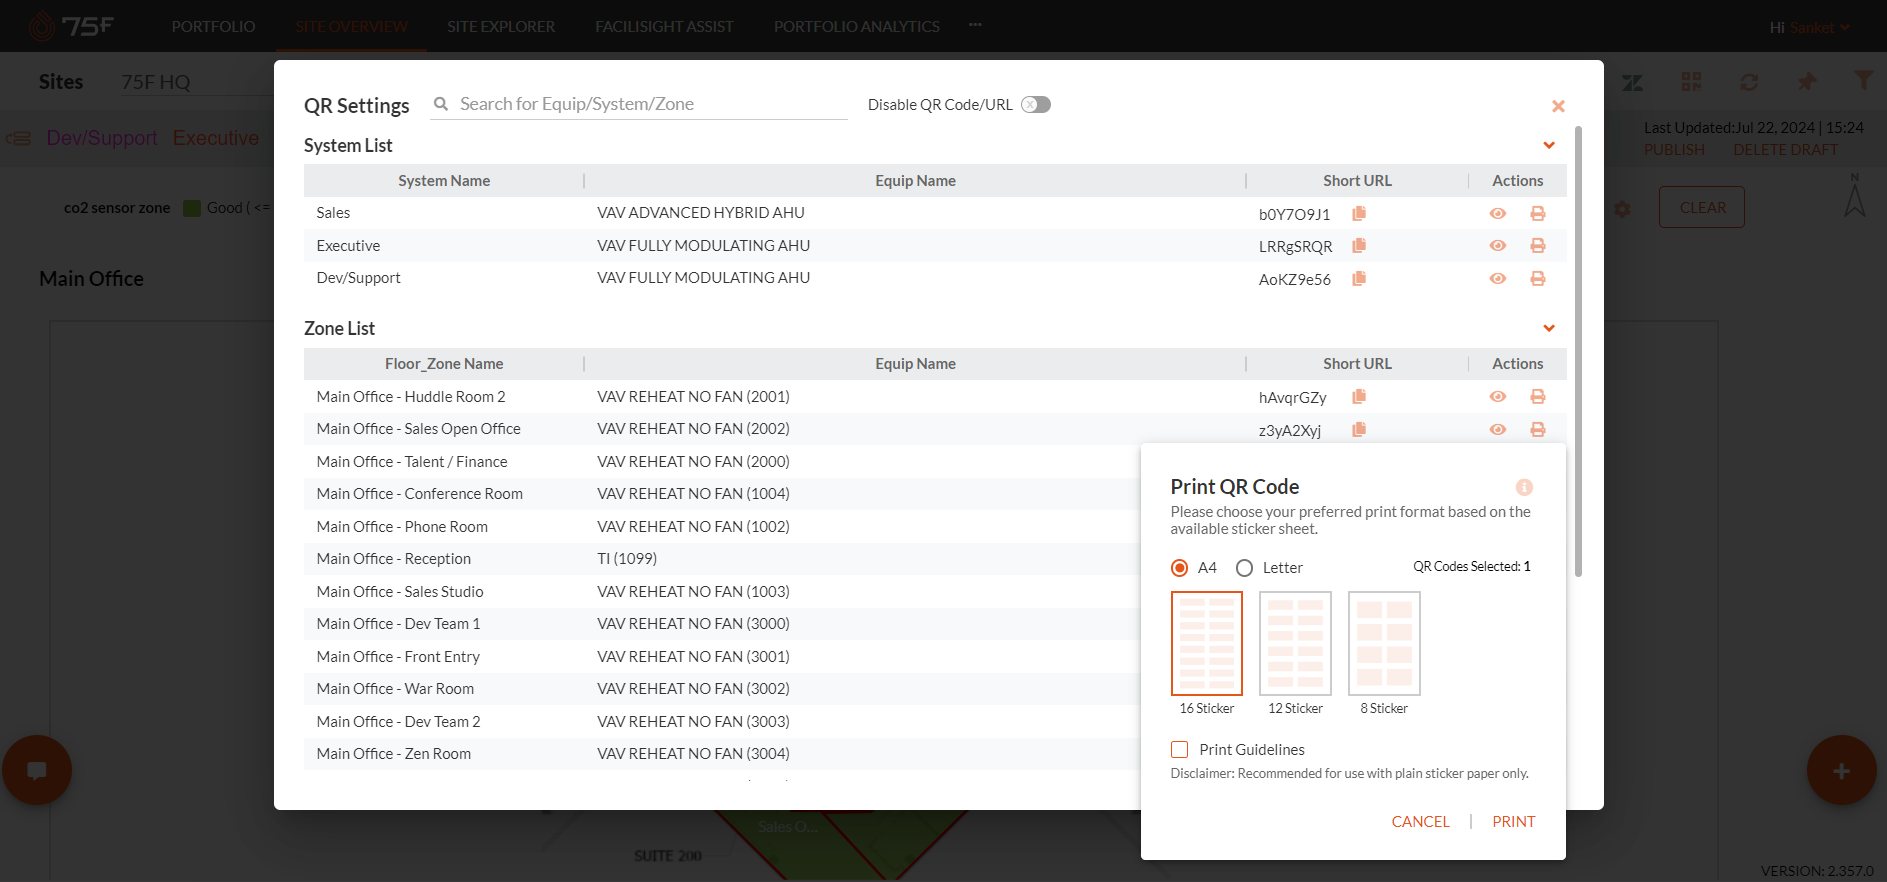The width and height of the screenshot is (1887, 882).
Task: Copy short URL z3yA2Xyj for Sales Open Office
Action: pyautogui.click(x=1359, y=430)
